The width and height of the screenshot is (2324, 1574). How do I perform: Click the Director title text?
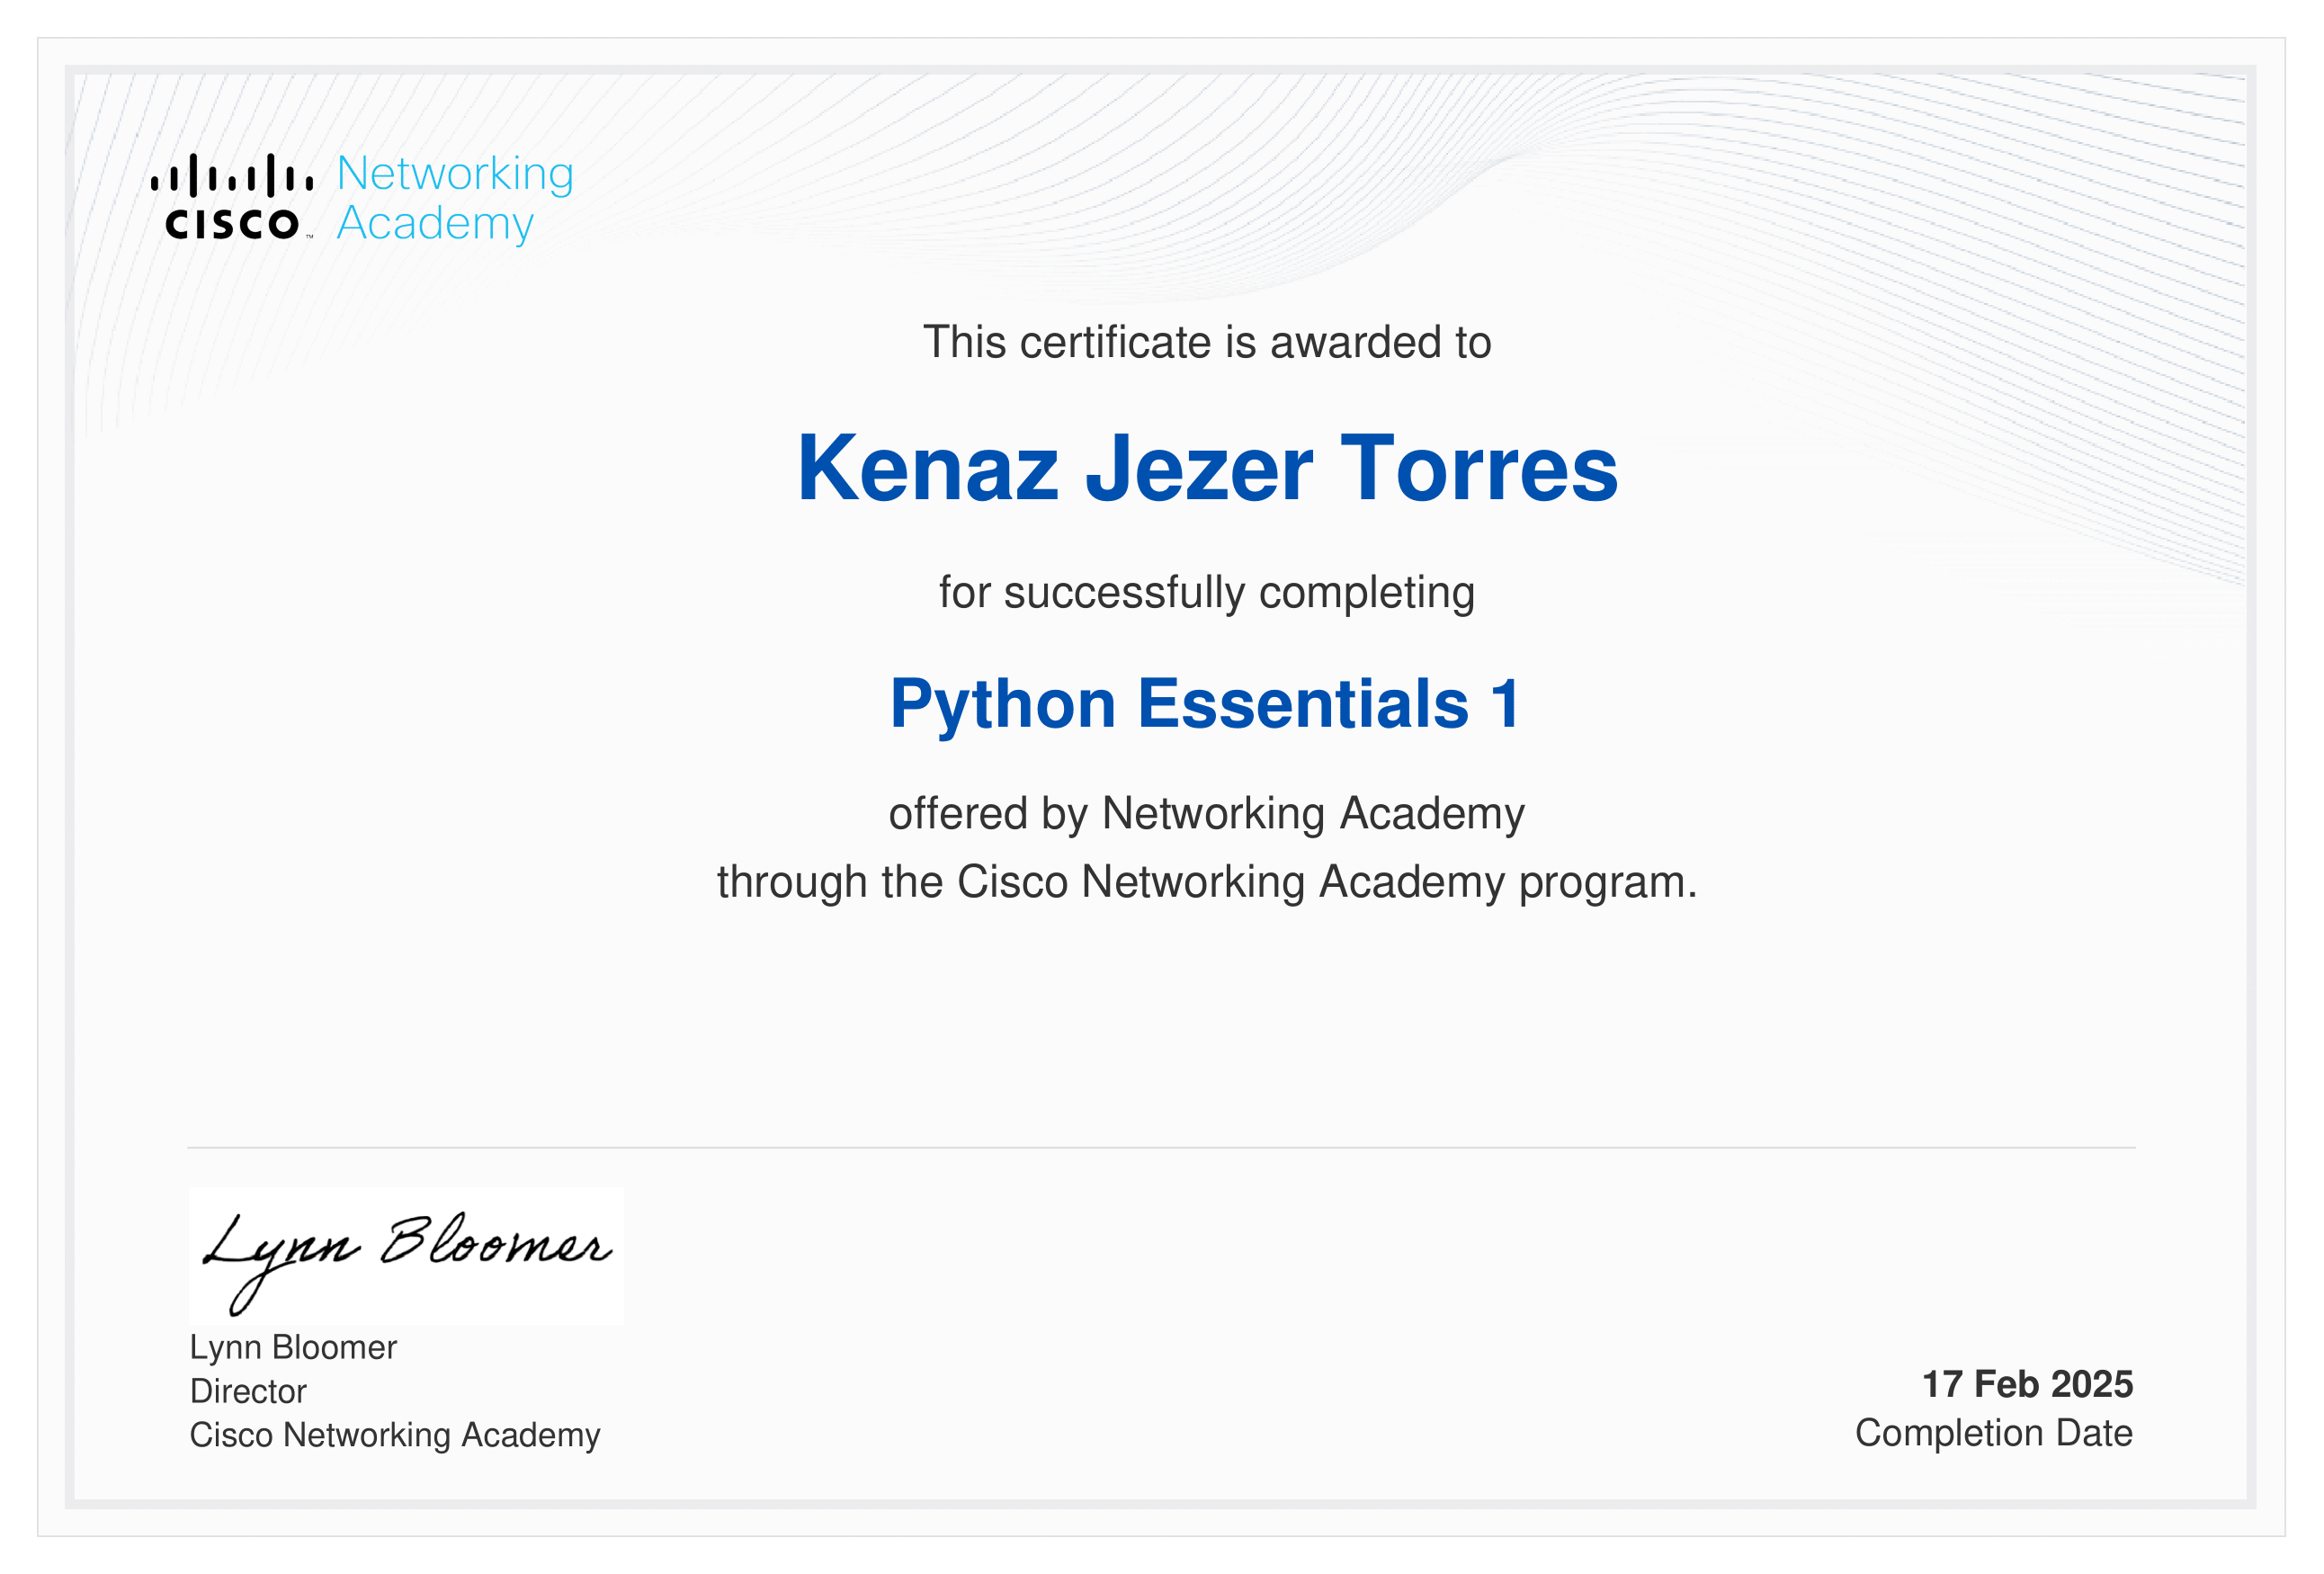(248, 1391)
